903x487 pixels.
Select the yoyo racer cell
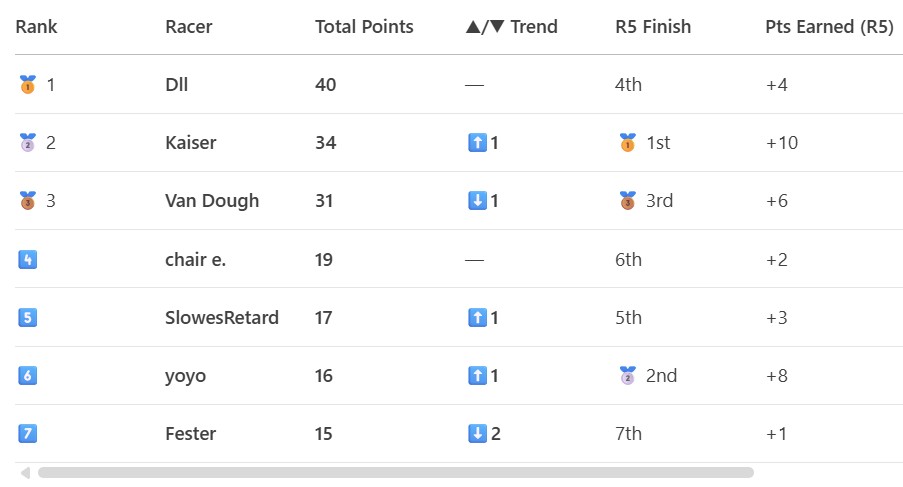185,376
